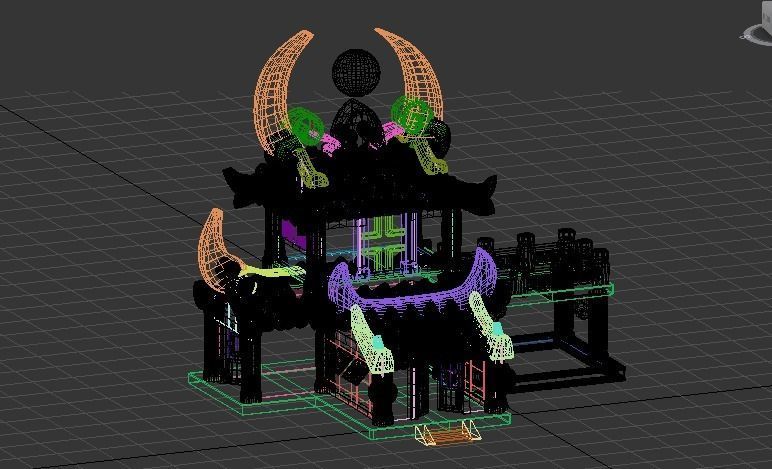Select the magenta panel under the main roof
Screen dimensions: 772x469
click(293, 233)
